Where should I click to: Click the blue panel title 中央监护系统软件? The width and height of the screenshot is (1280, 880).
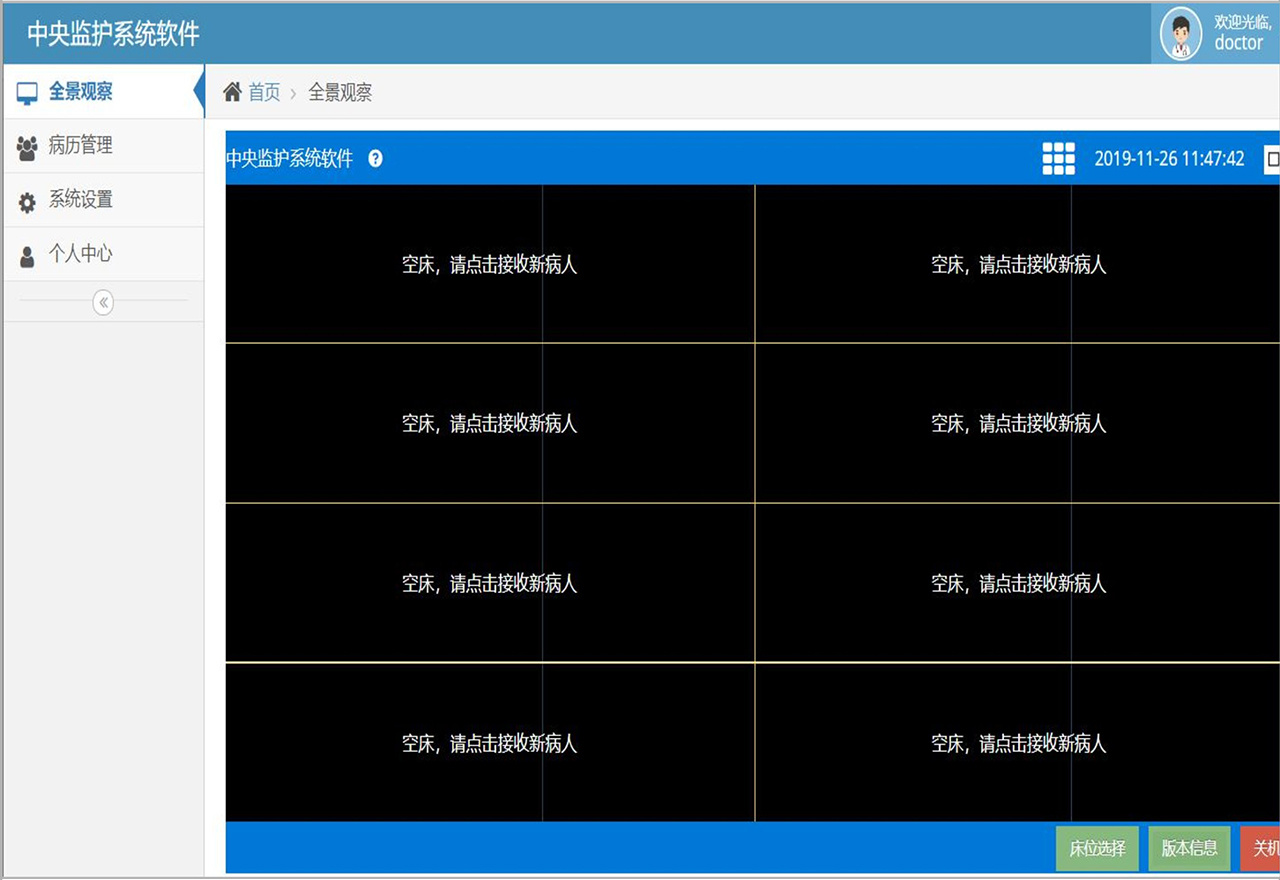[289, 159]
